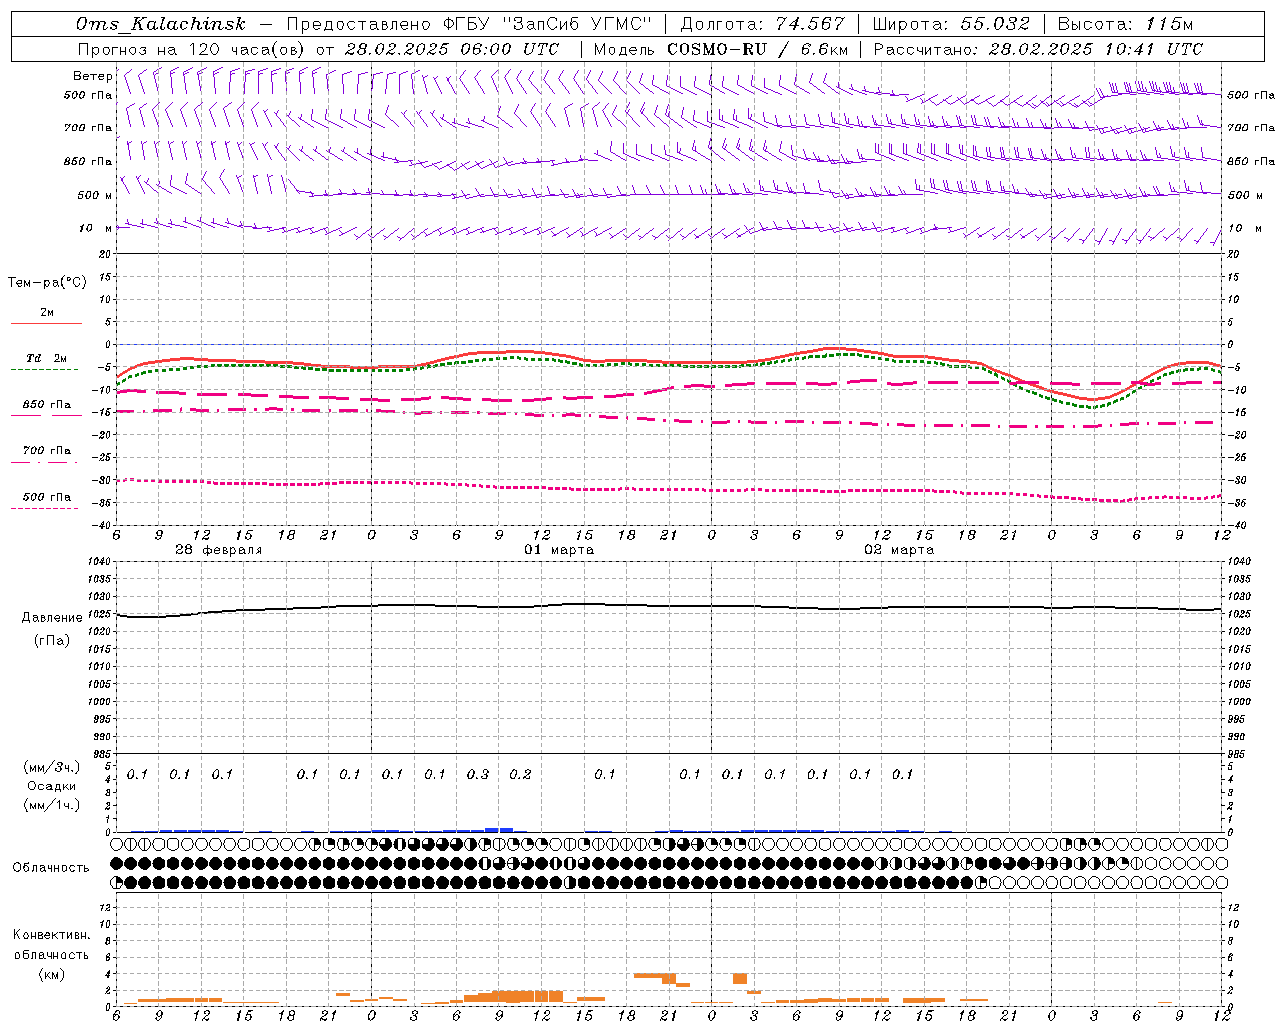This screenshot has height=1024, width=1280.
Task: Click the '700 гПа' temperature legend entry
Action: [x=47, y=451]
